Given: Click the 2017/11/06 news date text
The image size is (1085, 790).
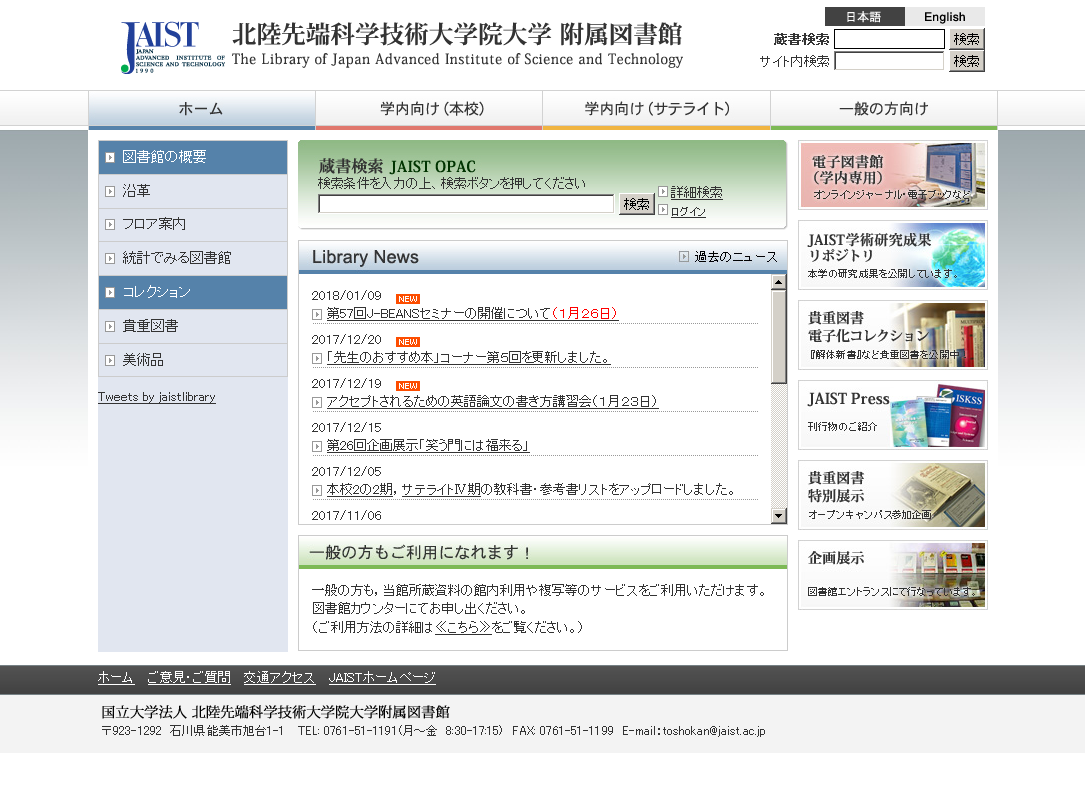Looking at the screenshot, I should [x=346, y=515].
